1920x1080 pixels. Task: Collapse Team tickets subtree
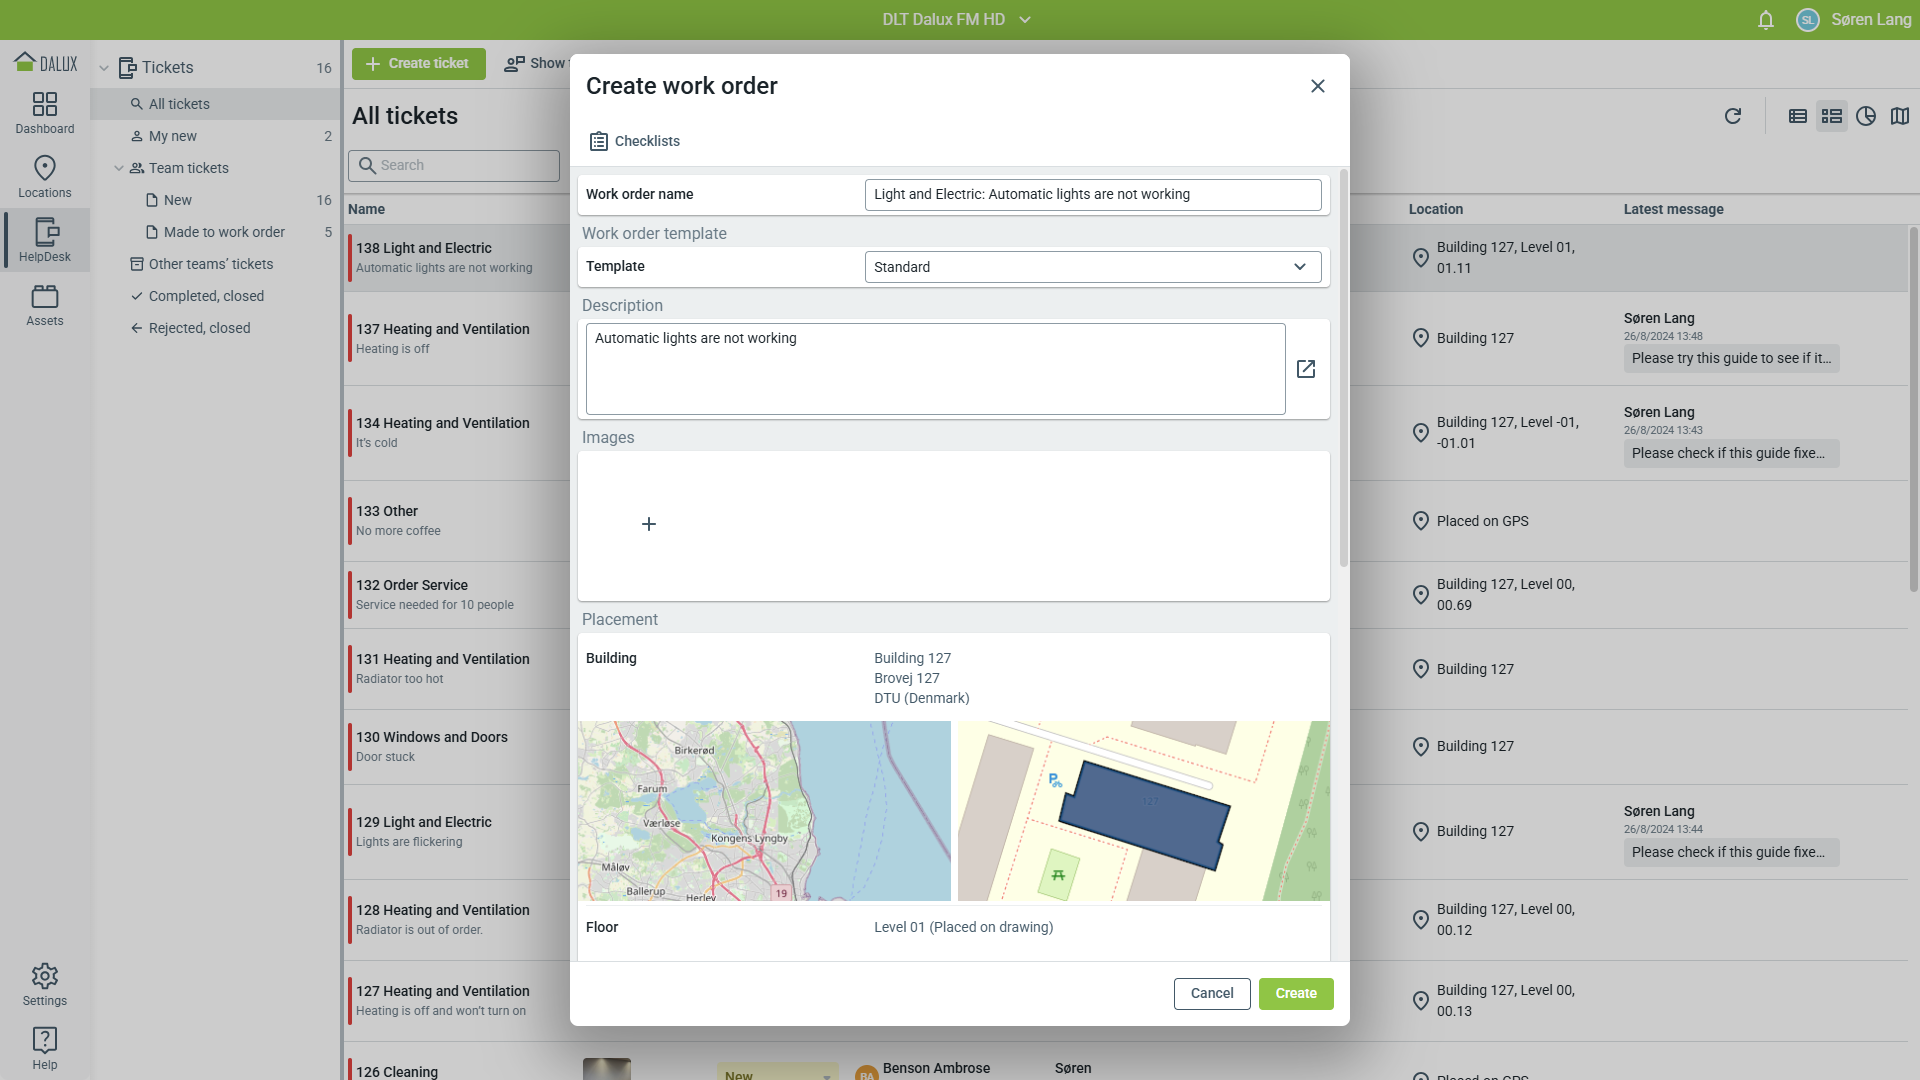(119, 168)
